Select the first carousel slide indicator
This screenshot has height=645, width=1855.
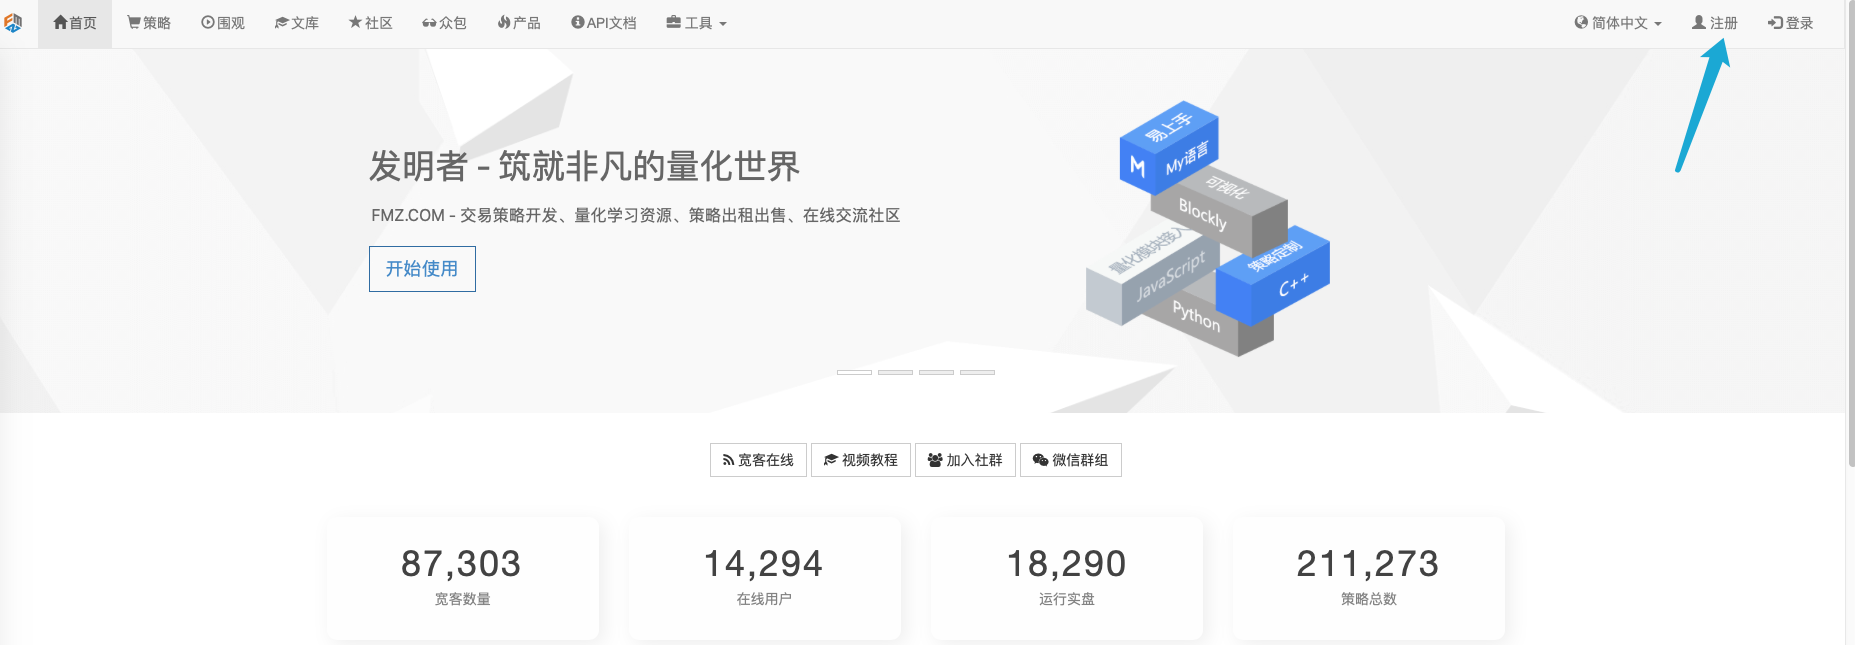[854, 372]
